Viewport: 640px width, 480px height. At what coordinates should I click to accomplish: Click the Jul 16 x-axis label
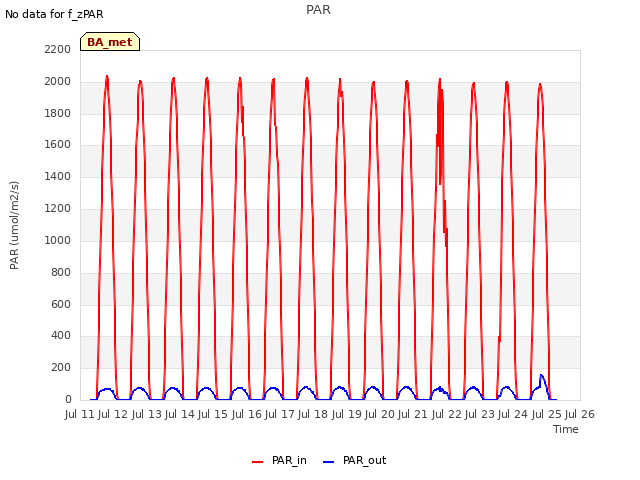(x=247, y=414)
